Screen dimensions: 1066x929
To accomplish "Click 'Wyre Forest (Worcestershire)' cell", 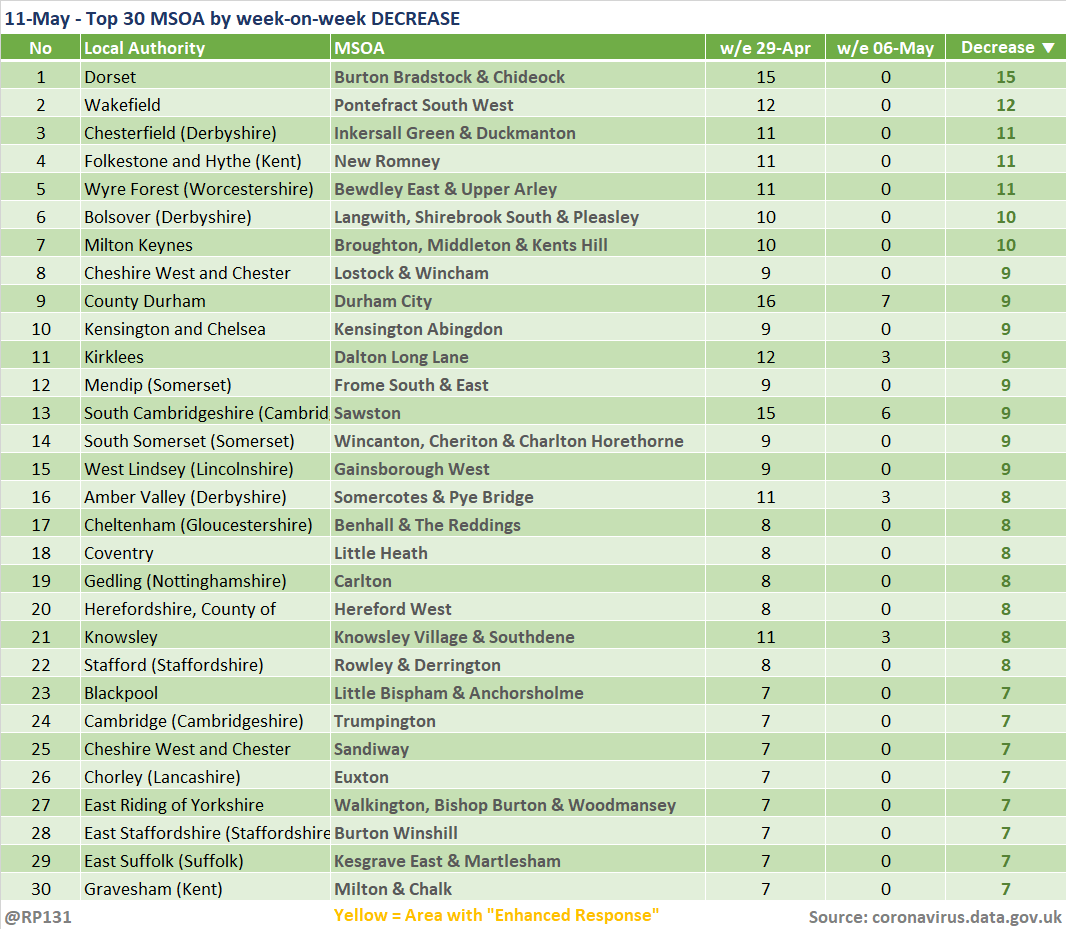I will 205,189.
